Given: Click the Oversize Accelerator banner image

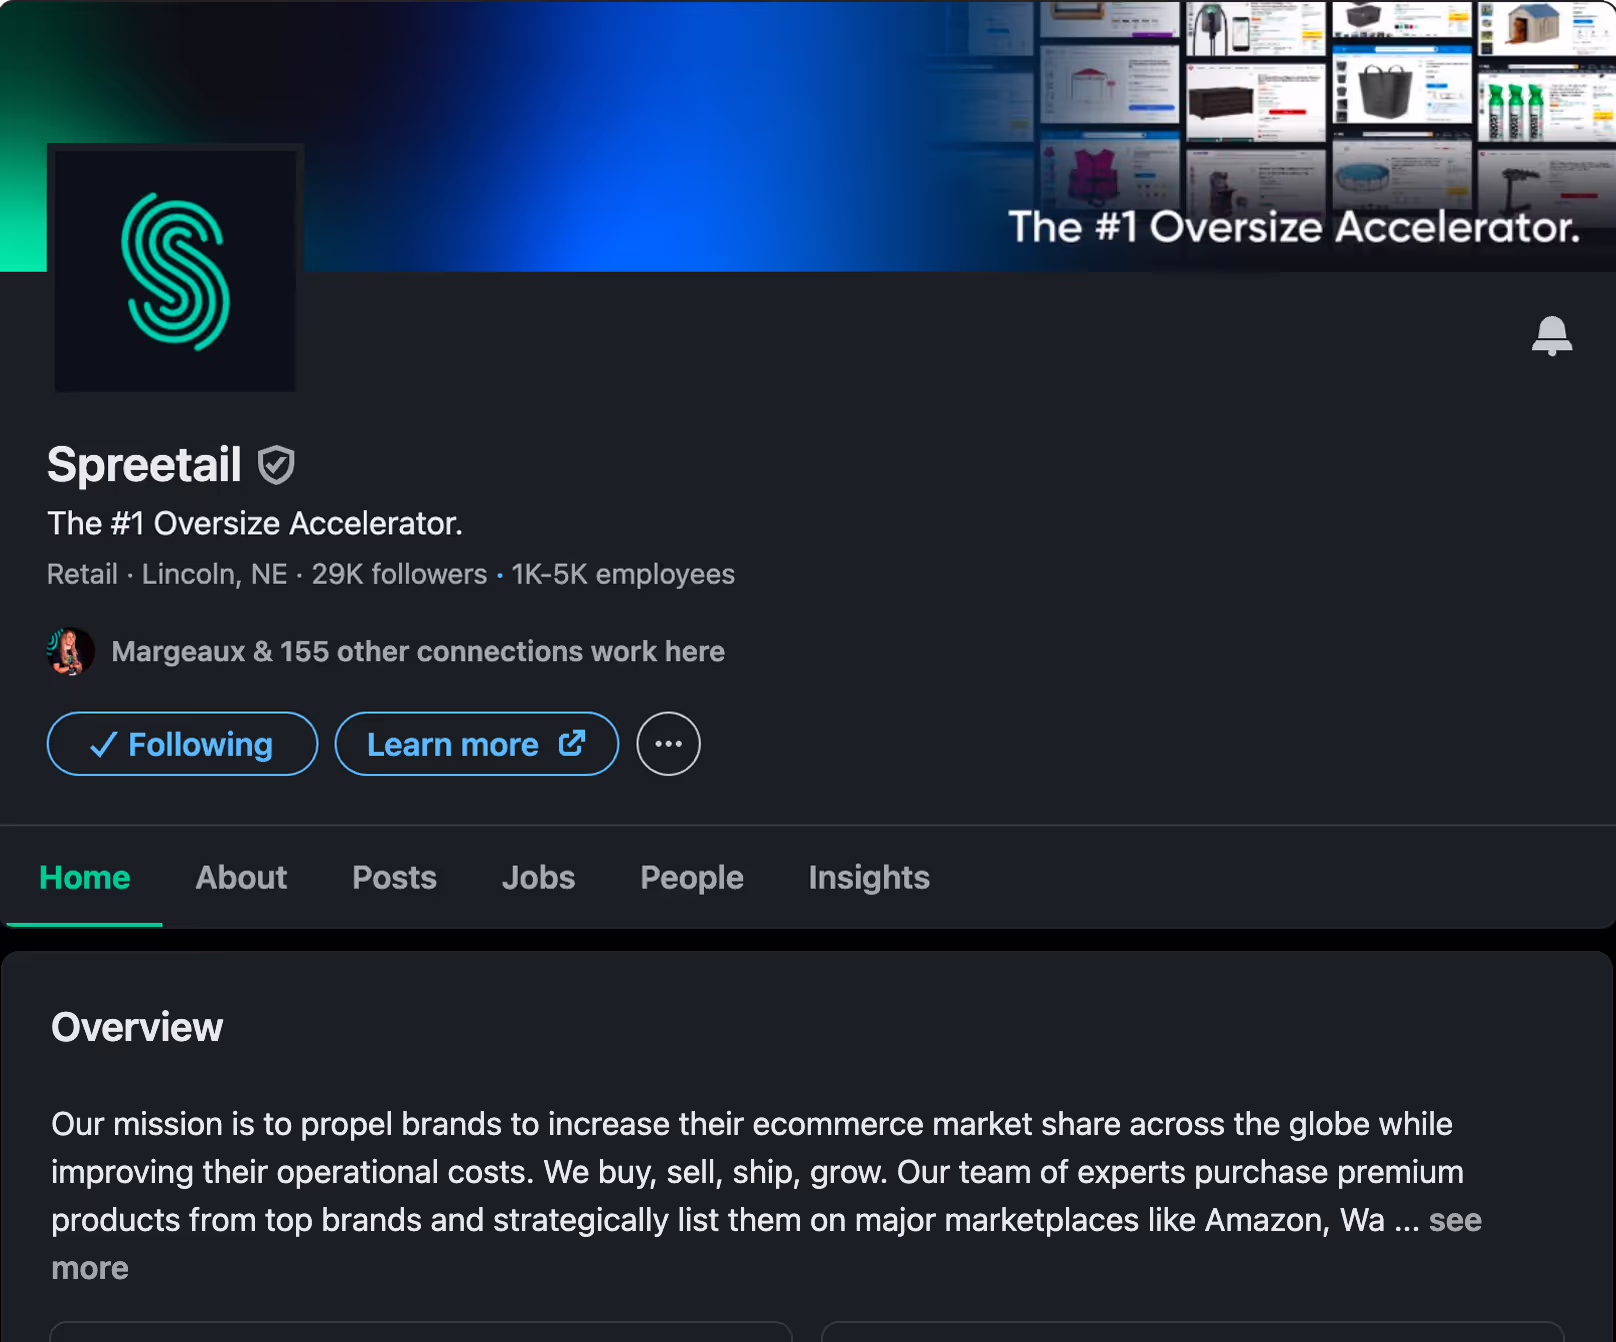Looking at the screenshot, I should (x=808, y=136).
